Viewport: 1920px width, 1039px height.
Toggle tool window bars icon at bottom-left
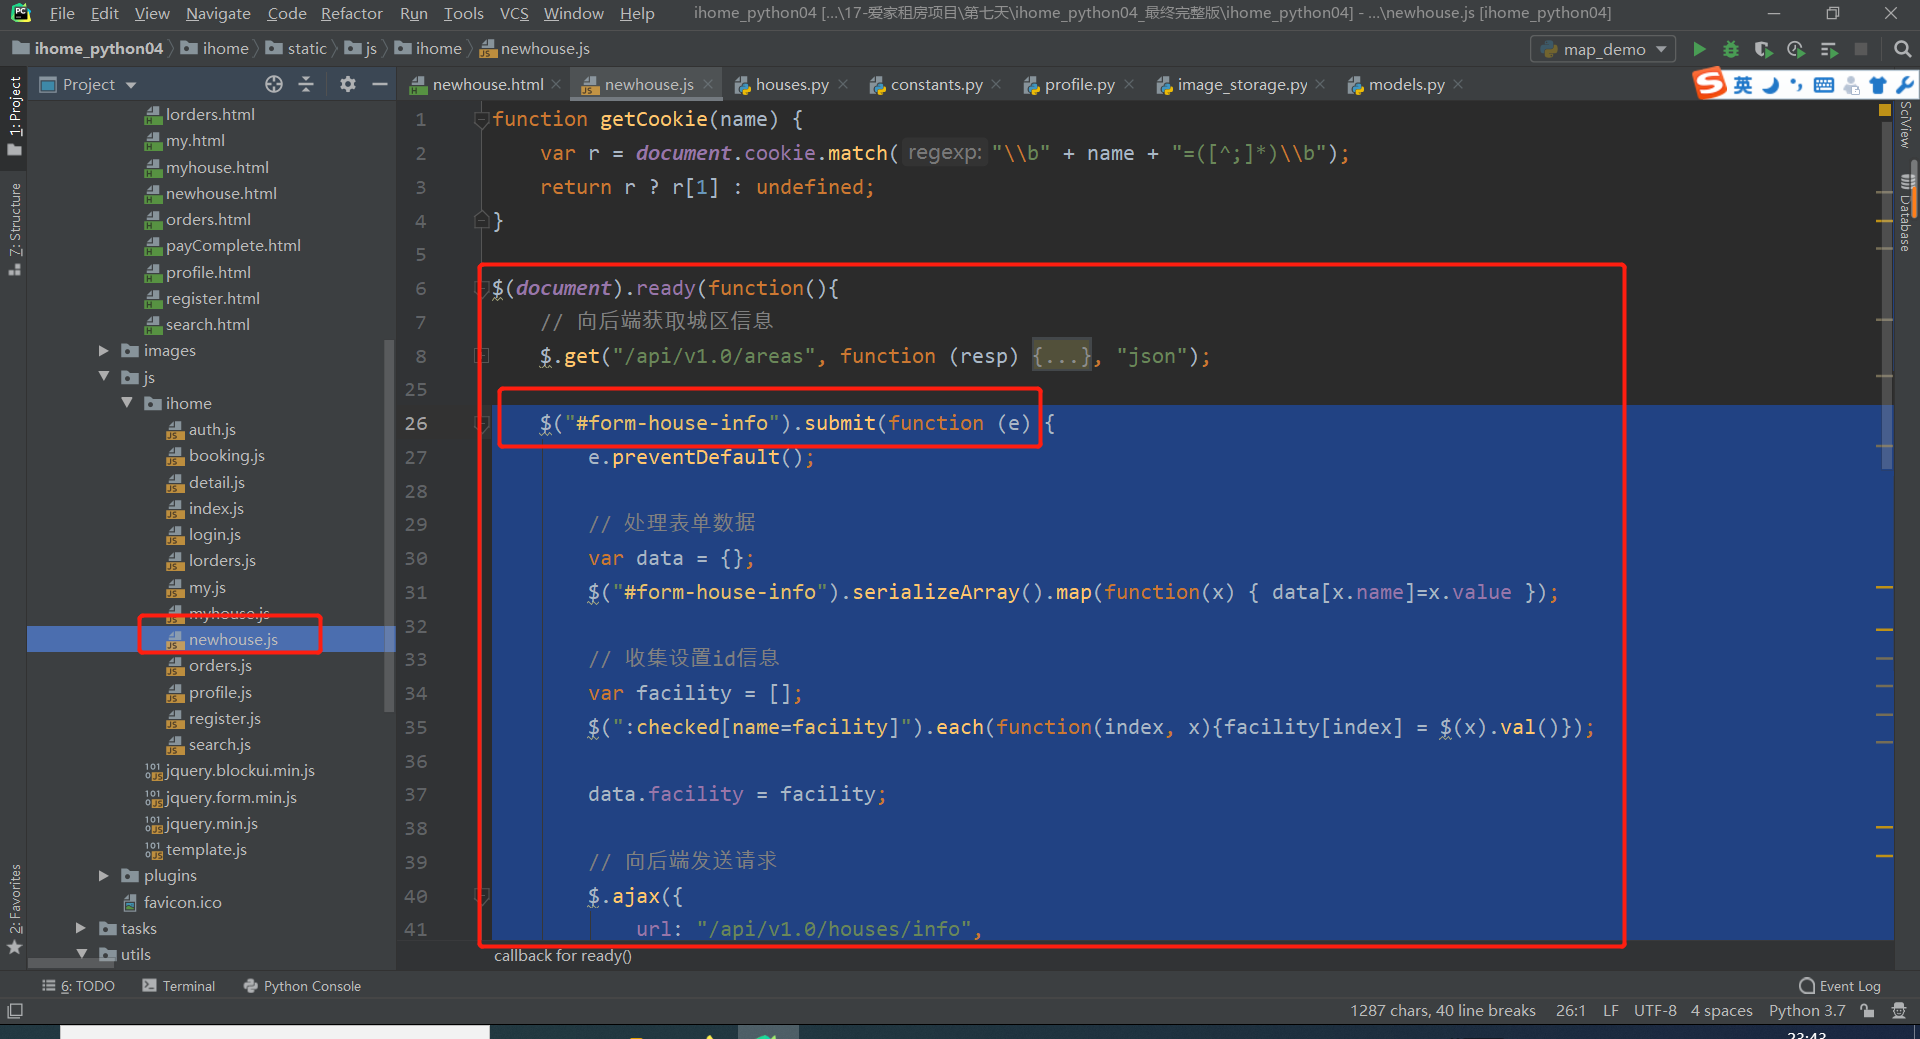pos(14,1011)
